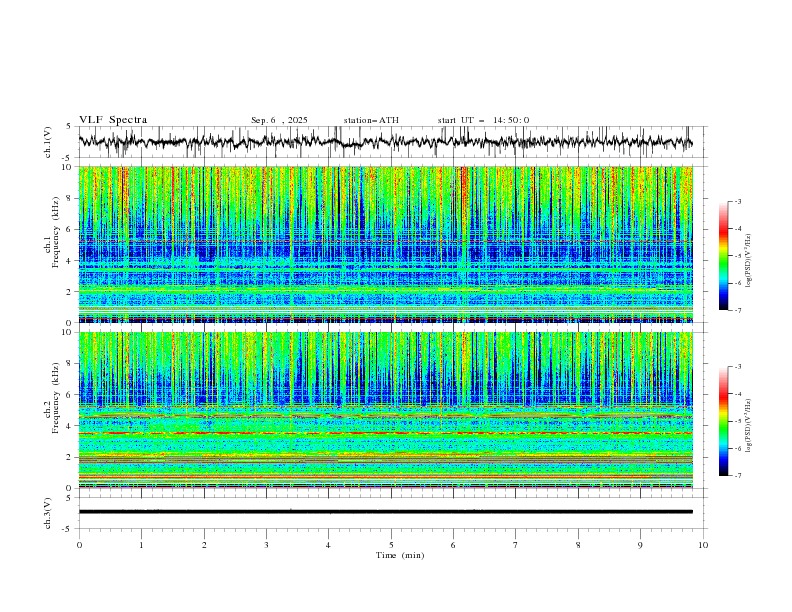
Task: Click the lower ch.2 color scale bar
Action: (723, 421)
